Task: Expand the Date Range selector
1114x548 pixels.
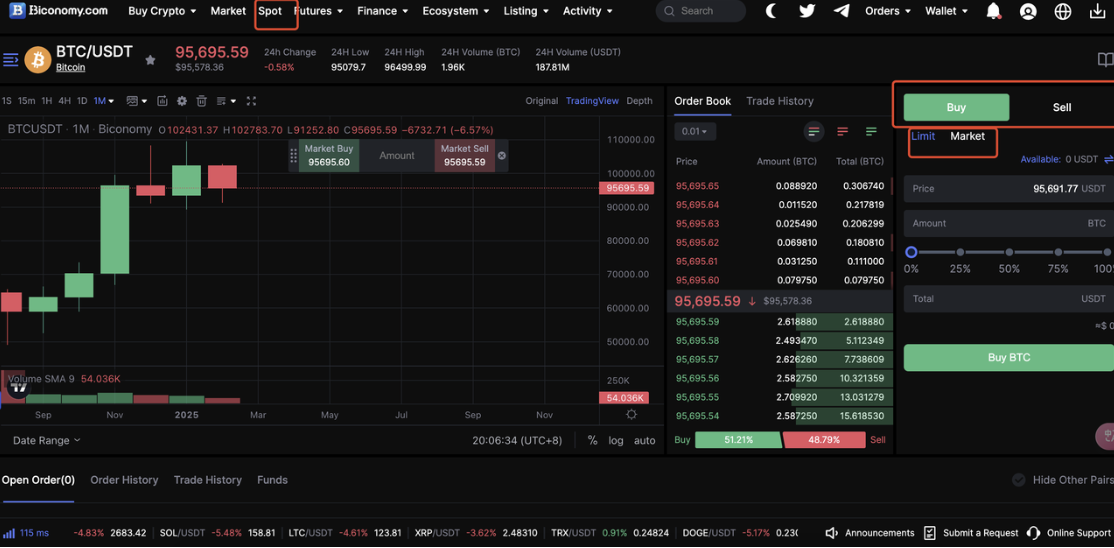Action: (46, 440)
